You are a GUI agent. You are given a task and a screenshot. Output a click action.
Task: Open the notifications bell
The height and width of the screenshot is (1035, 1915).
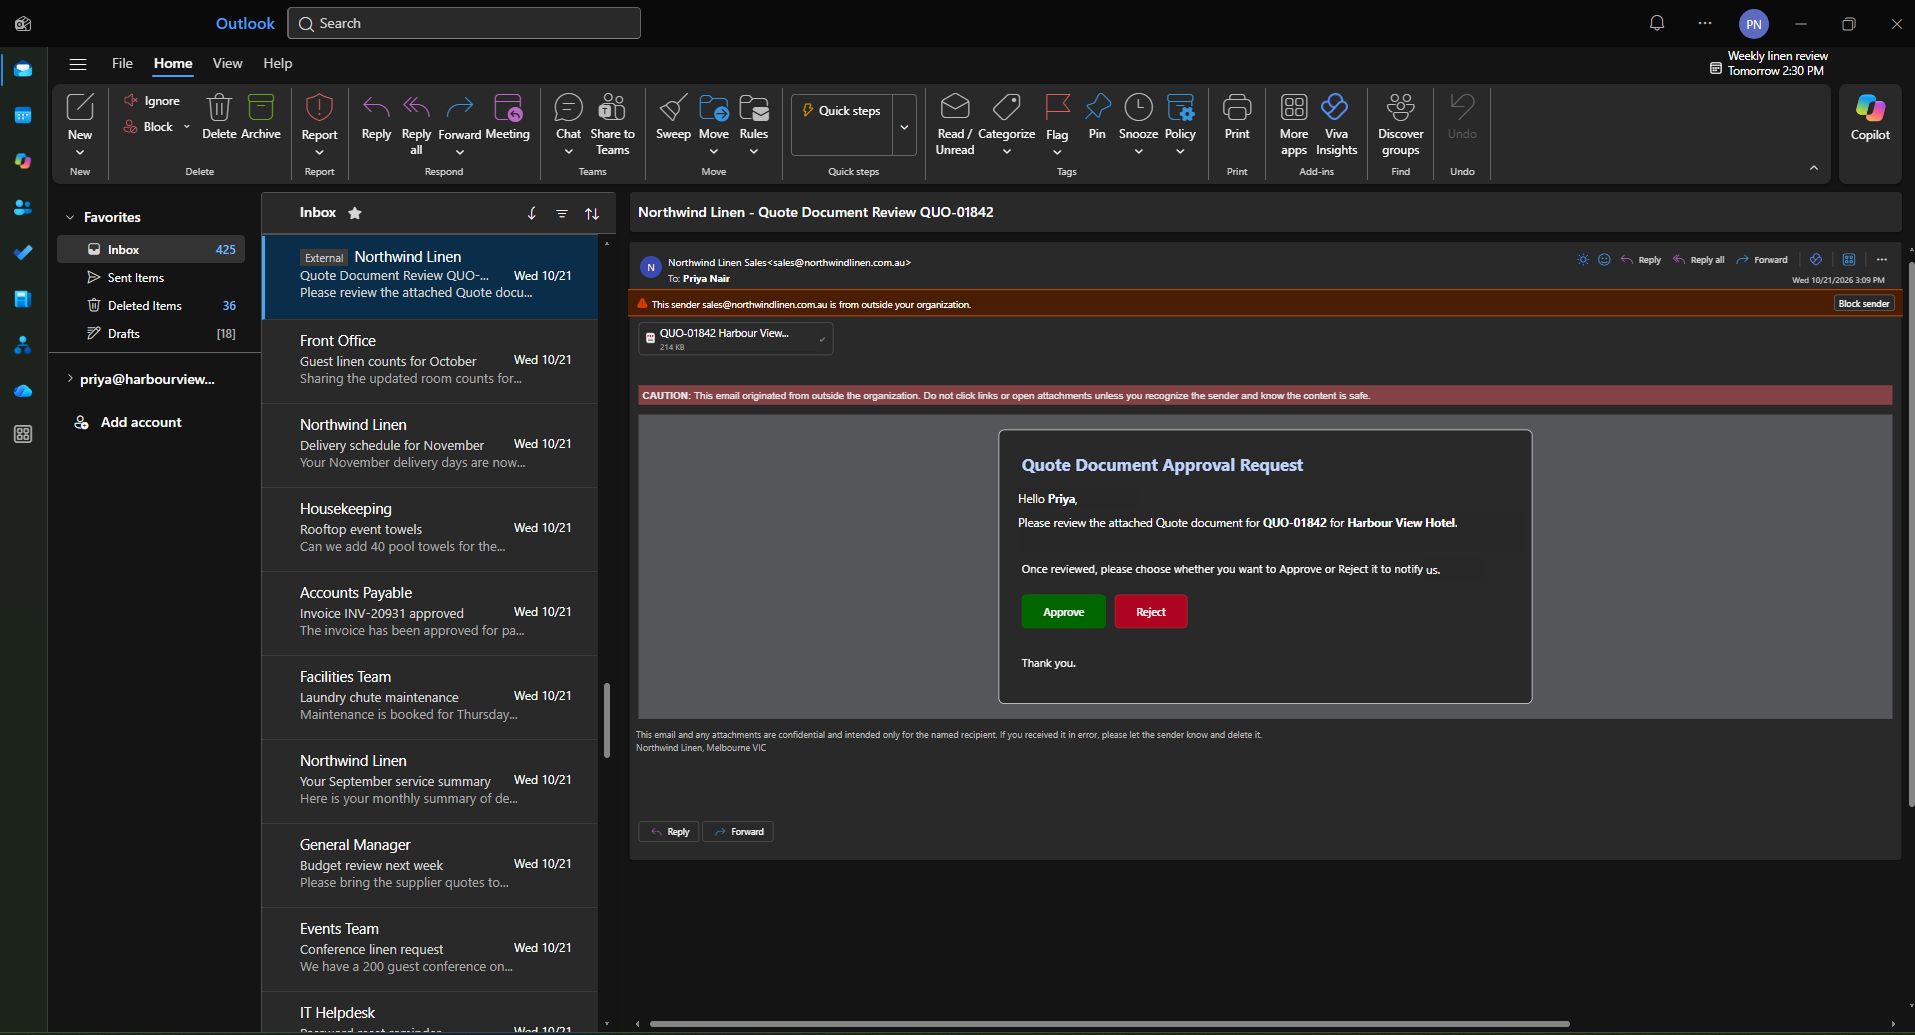coord(1657,23)
